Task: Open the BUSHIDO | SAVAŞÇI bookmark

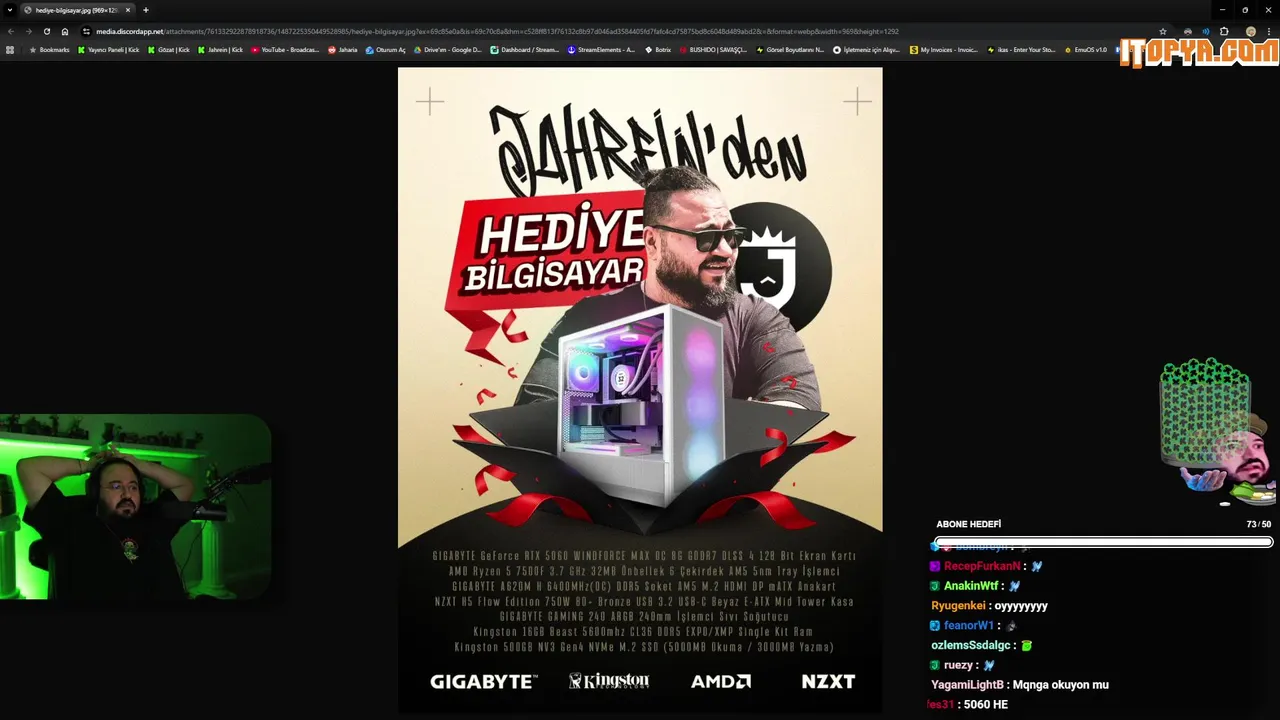Action: 713,49
